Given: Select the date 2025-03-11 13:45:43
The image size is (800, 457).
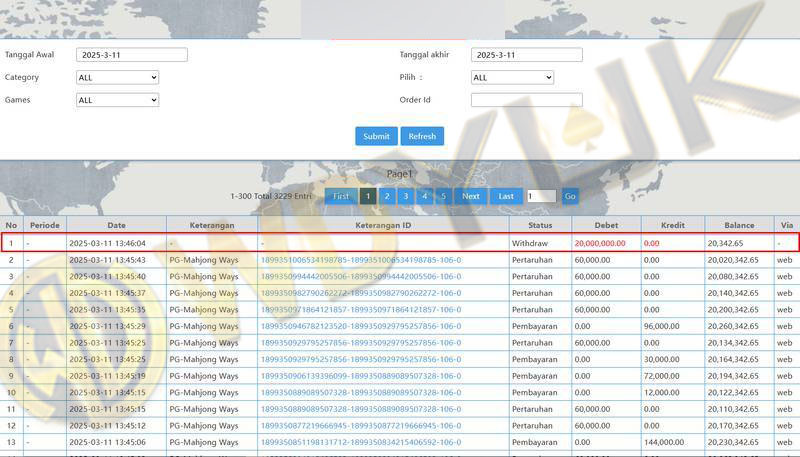Looking at the screenshot, I should pos(107,260).
